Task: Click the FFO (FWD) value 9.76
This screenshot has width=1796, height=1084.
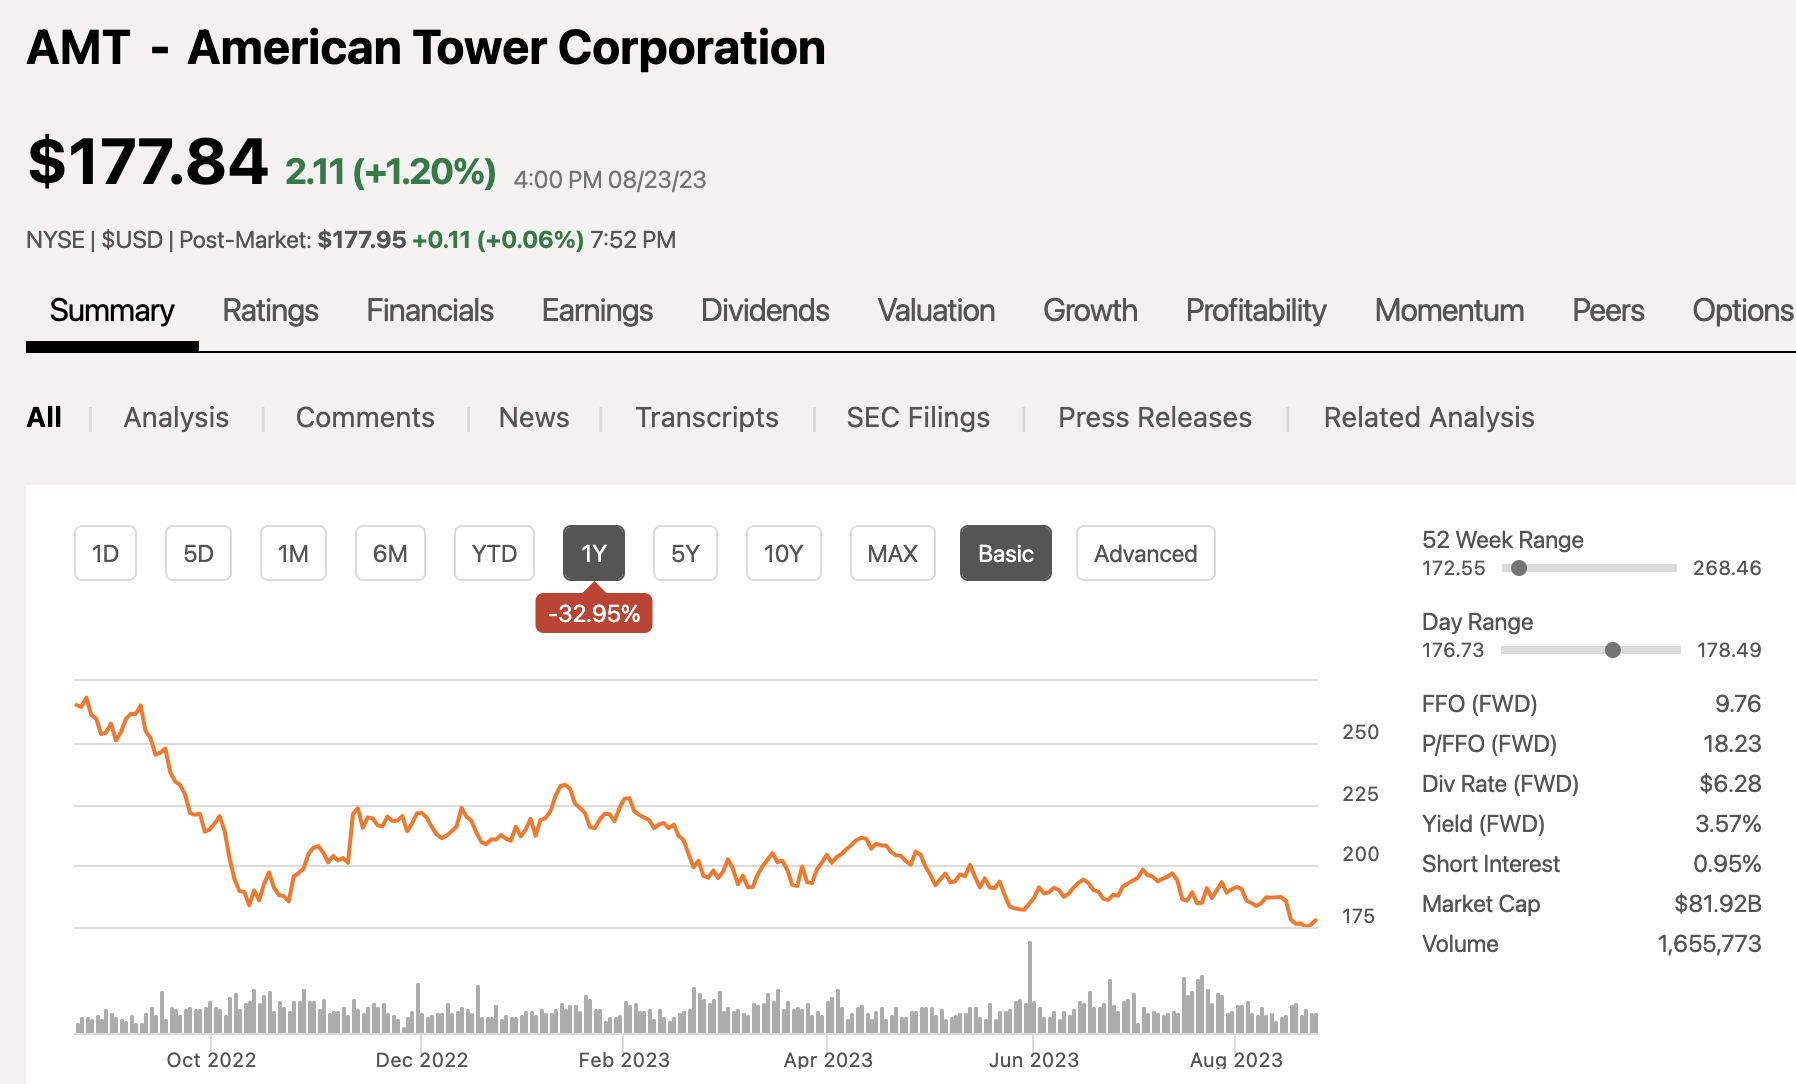Action: (1738, 704)
